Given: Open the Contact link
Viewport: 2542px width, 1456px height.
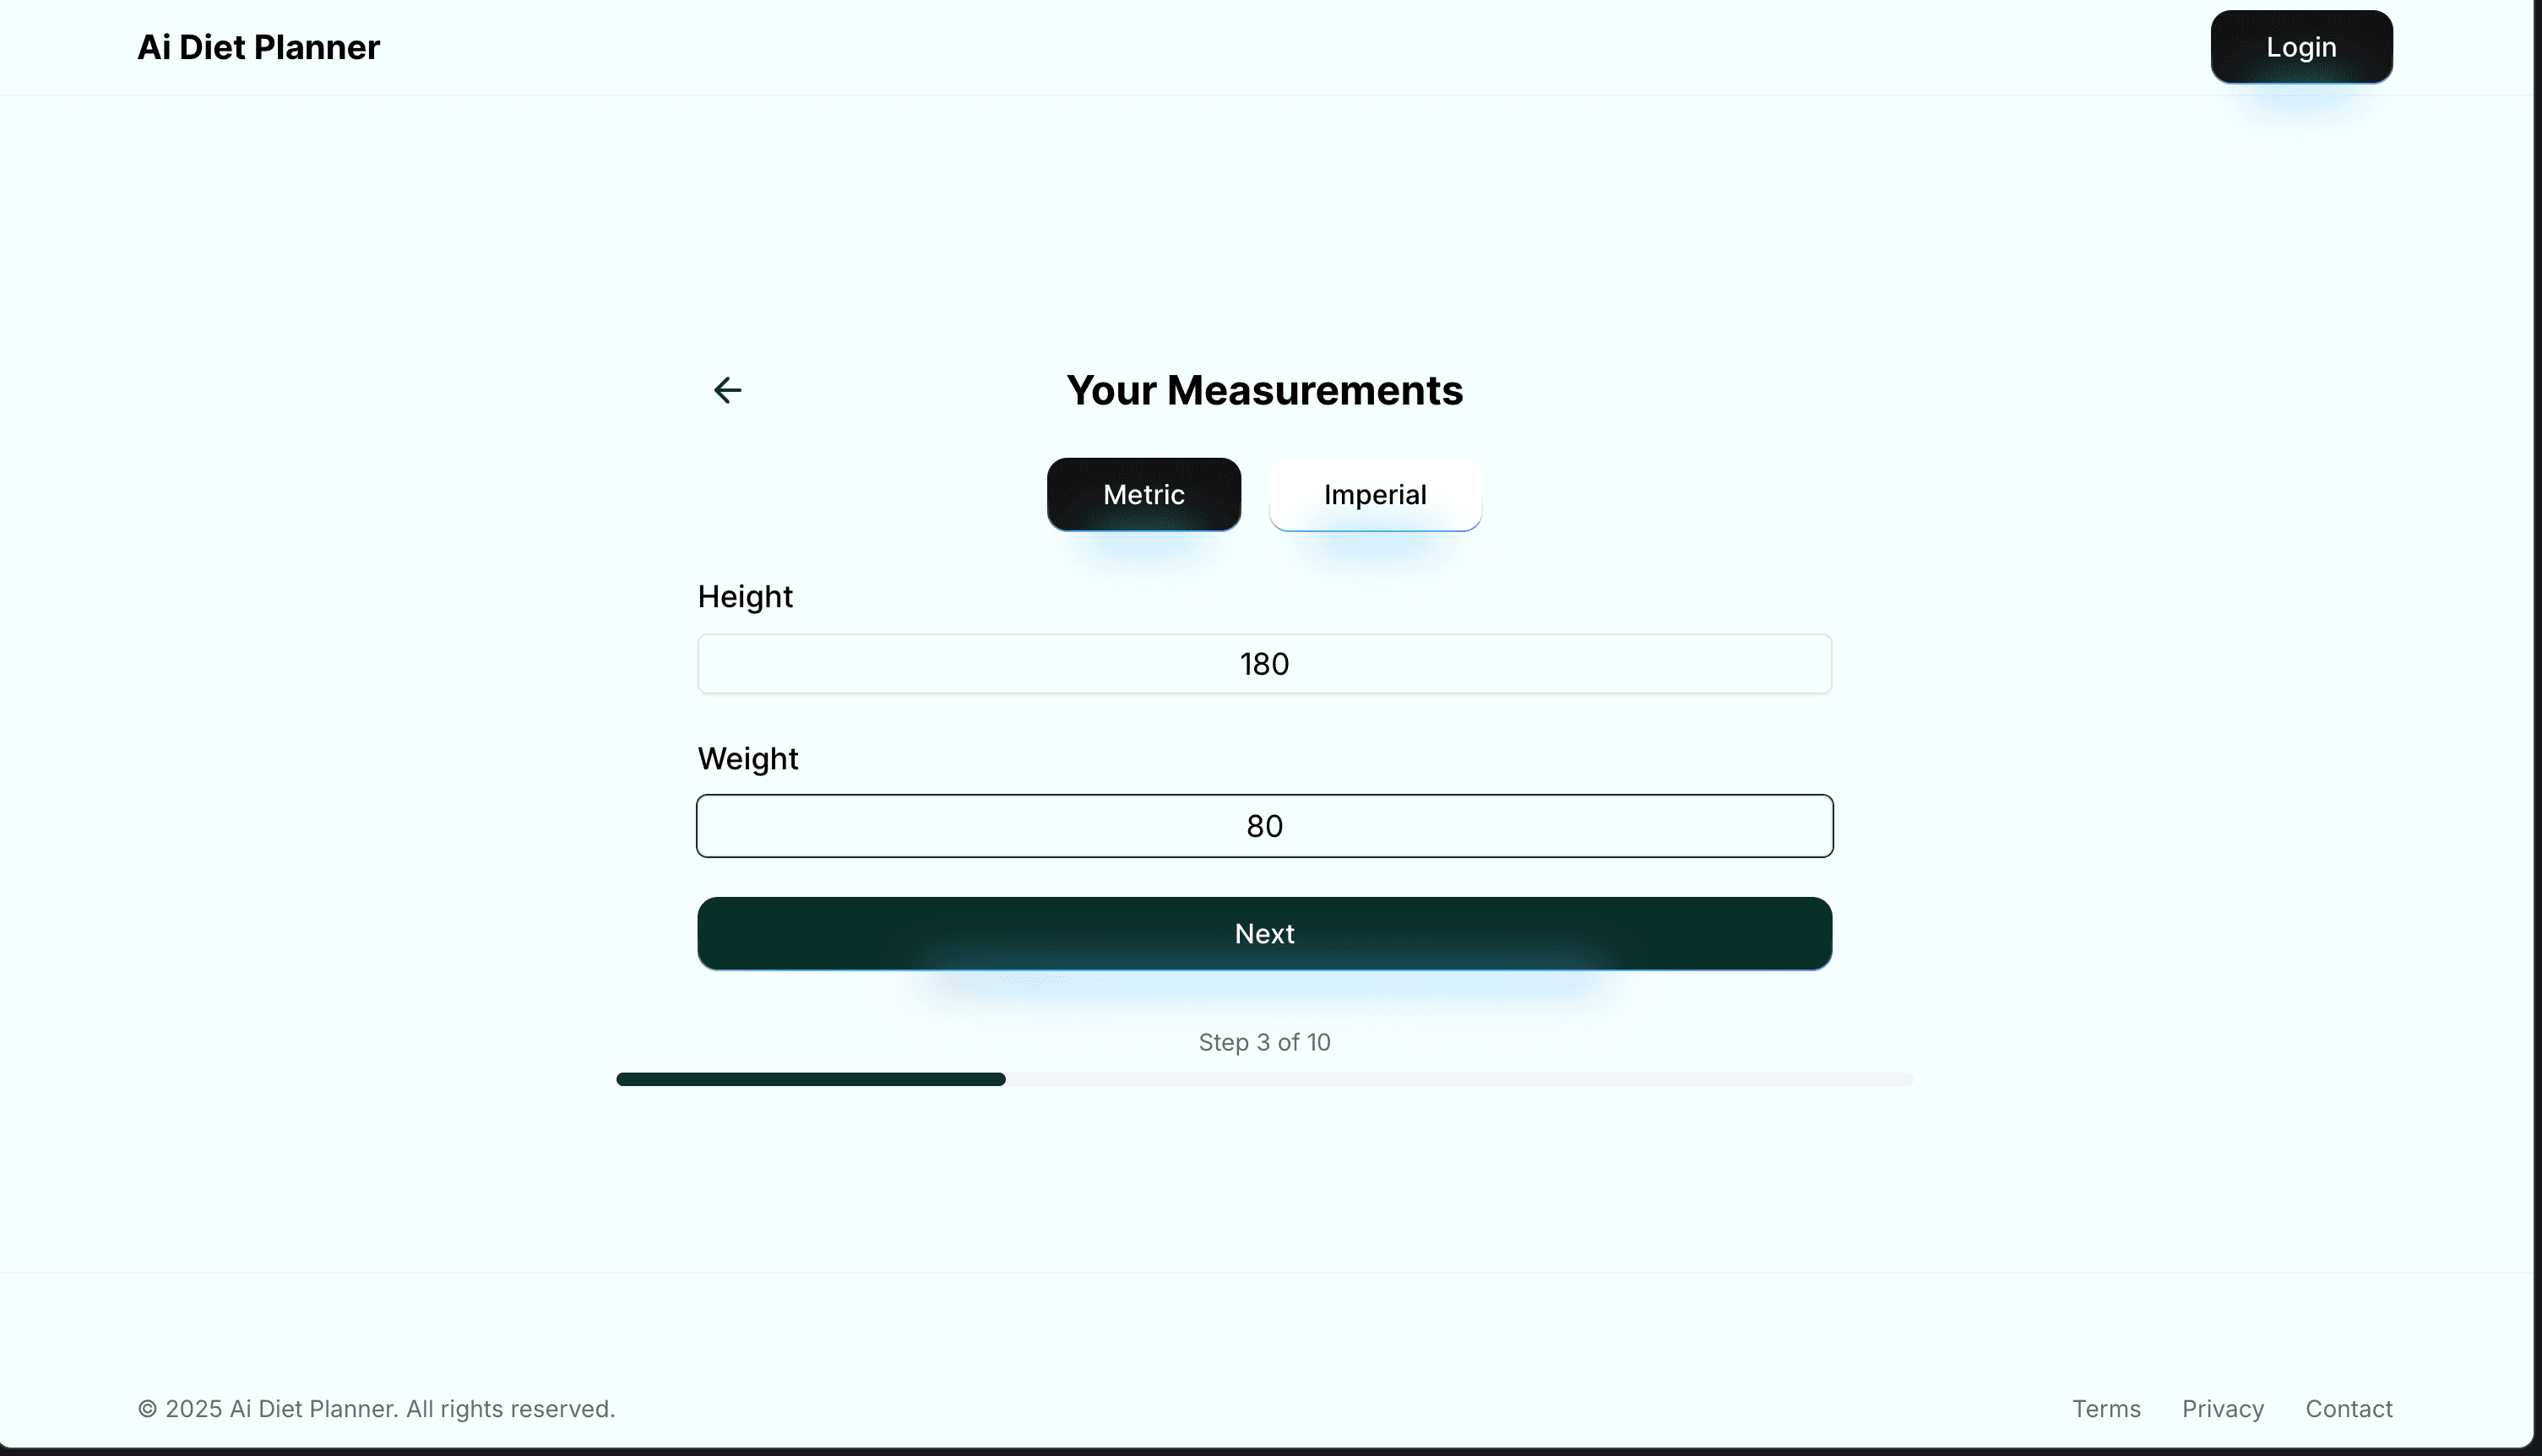Looking at the screenshot, I should pyautogui.click(x=2348, y=1408).
